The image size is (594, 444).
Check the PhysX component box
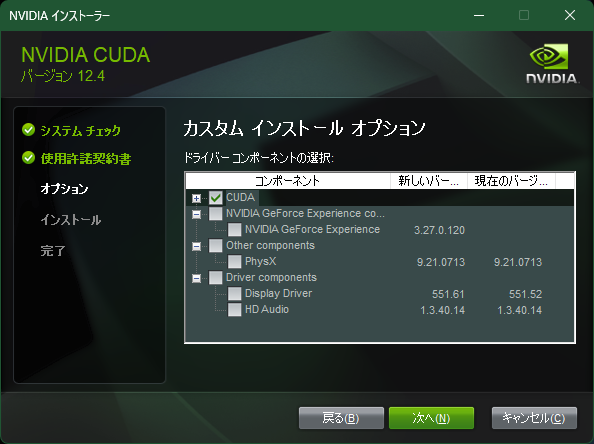pyautogui.click(x=234, y=261)
